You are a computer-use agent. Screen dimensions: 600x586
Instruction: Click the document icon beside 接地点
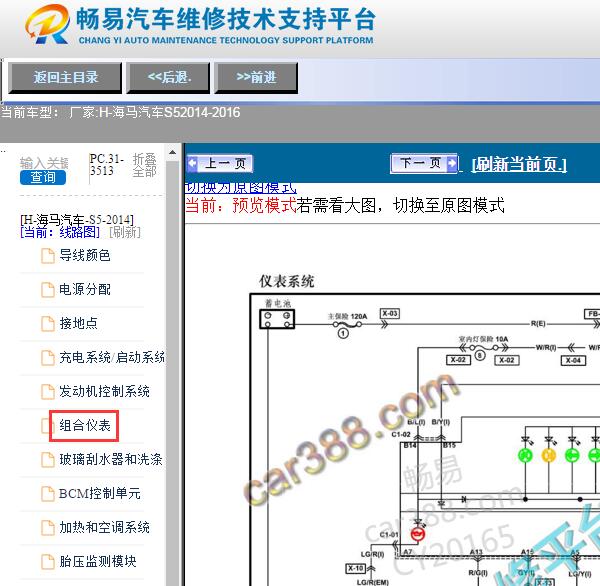tap(48, 324)
